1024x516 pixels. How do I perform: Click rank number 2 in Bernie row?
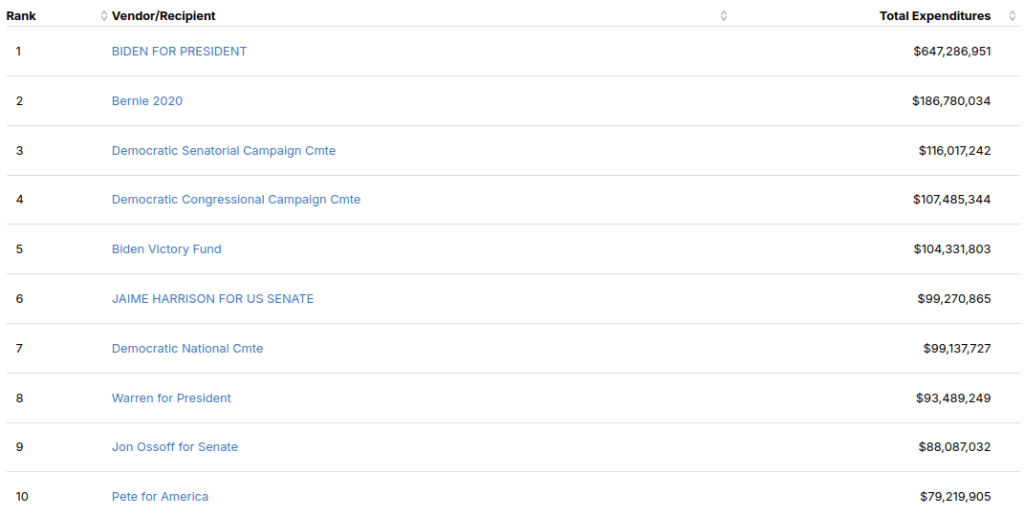(x=19, y=101)
